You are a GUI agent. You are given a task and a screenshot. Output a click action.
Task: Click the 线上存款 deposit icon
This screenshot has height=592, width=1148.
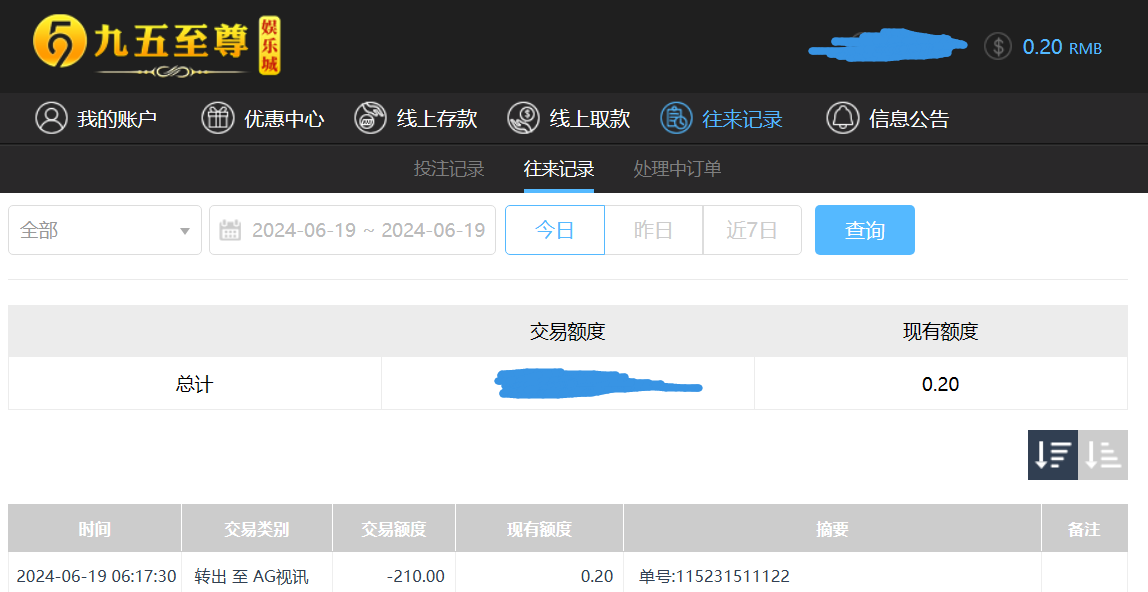click(370, 118)
